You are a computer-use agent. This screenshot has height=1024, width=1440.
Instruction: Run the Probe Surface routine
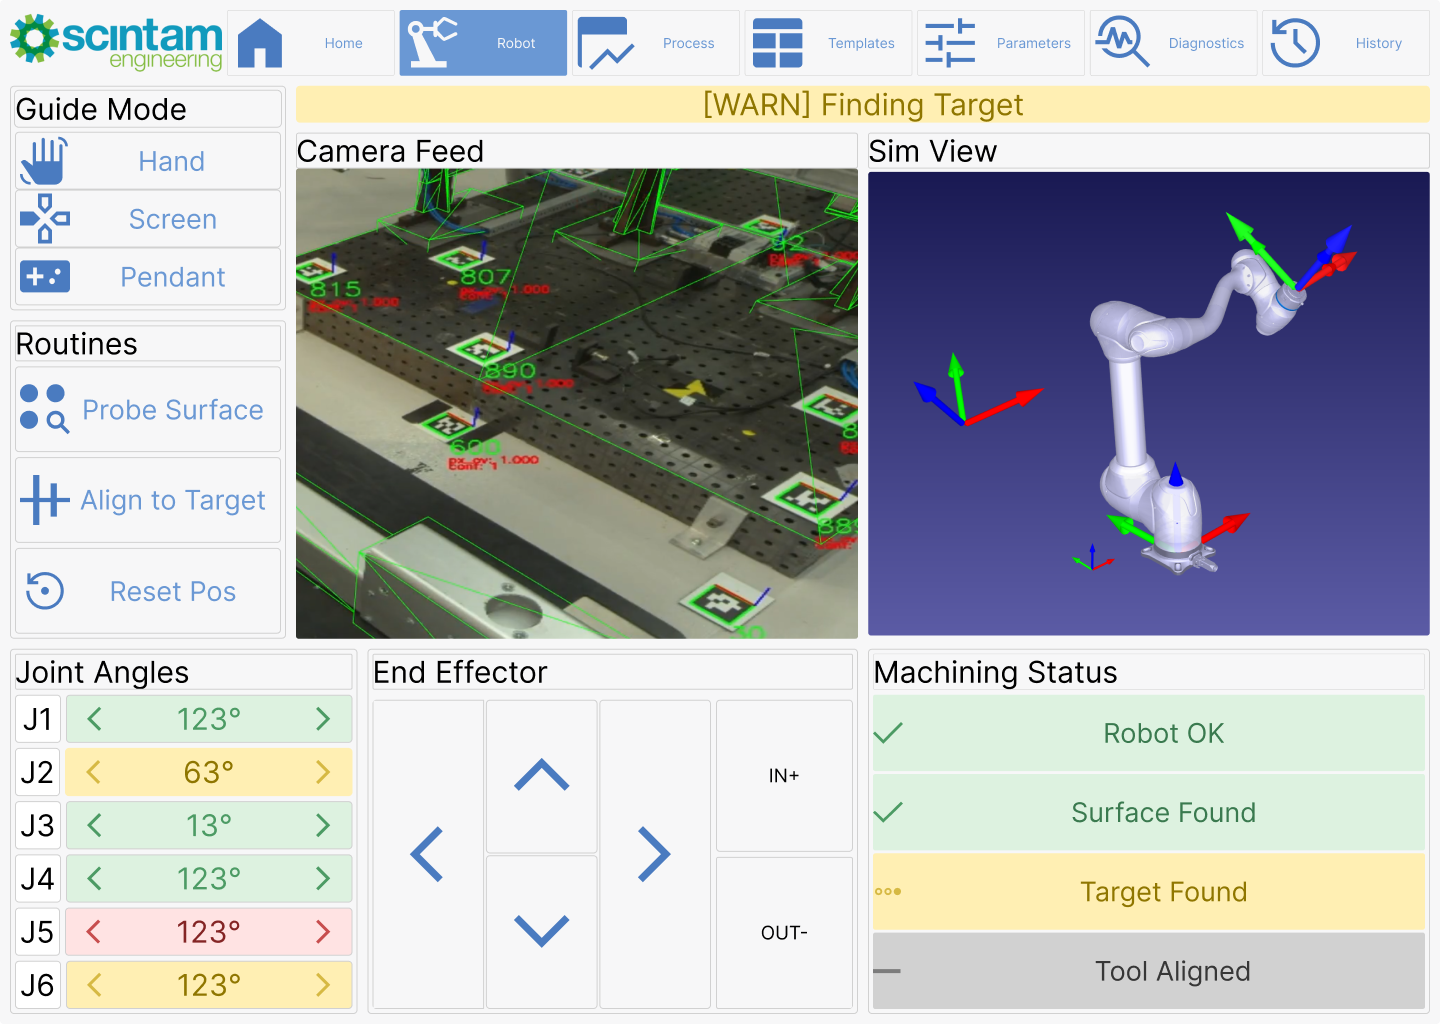click(148, 410)
